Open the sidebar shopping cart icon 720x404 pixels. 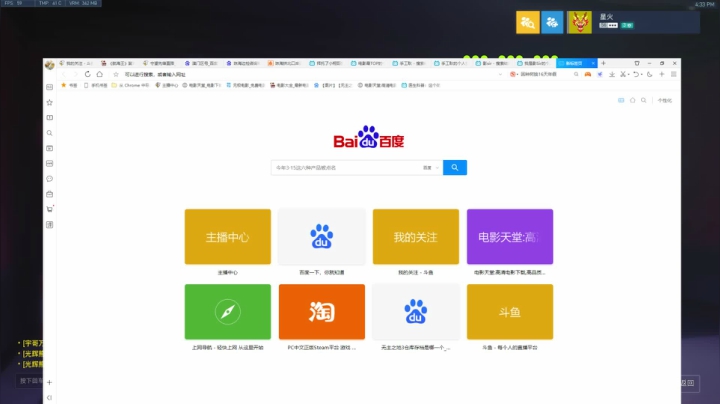50,209
